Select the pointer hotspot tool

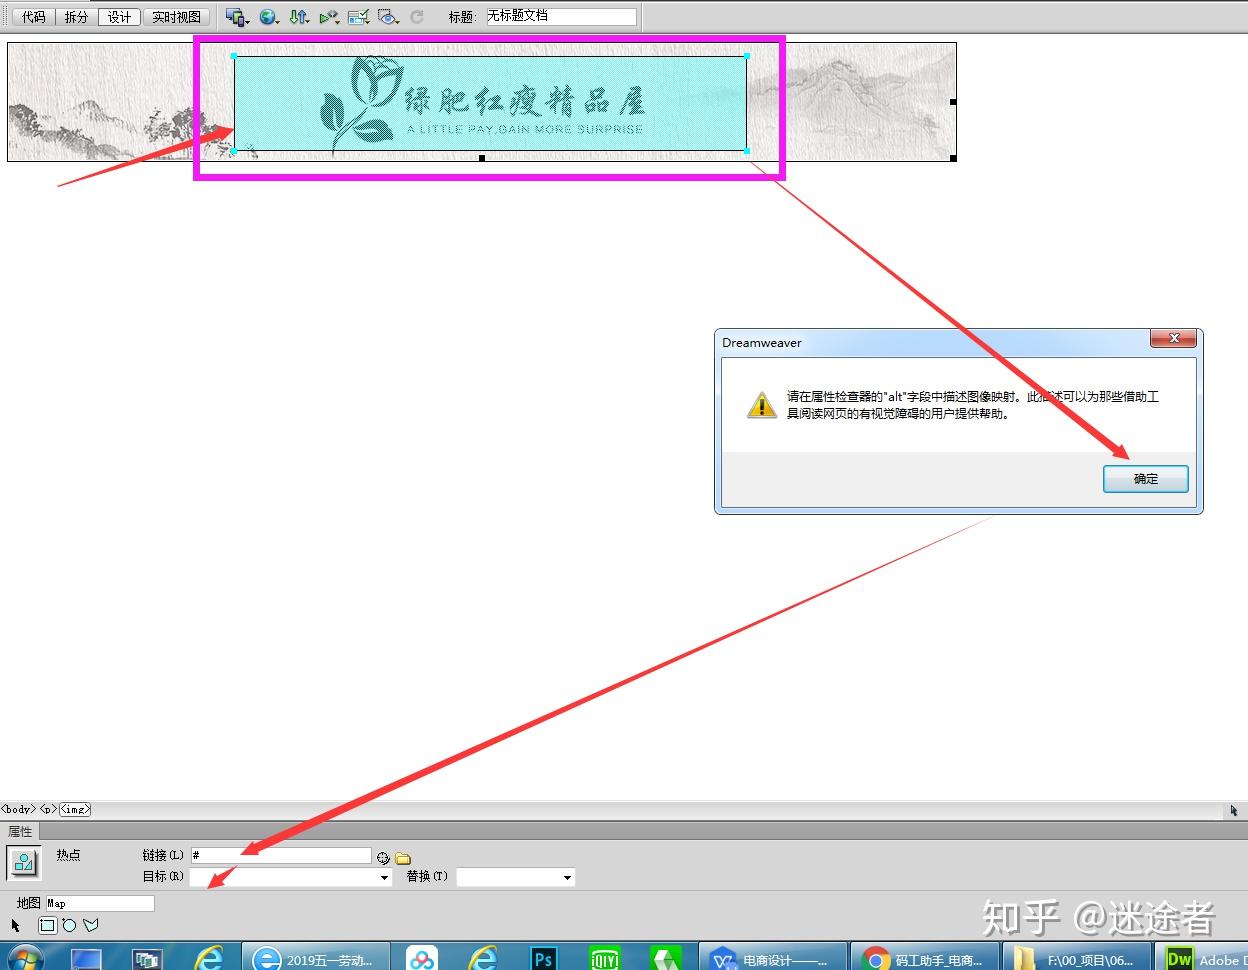pyautogui.click(x=16, y=925)
